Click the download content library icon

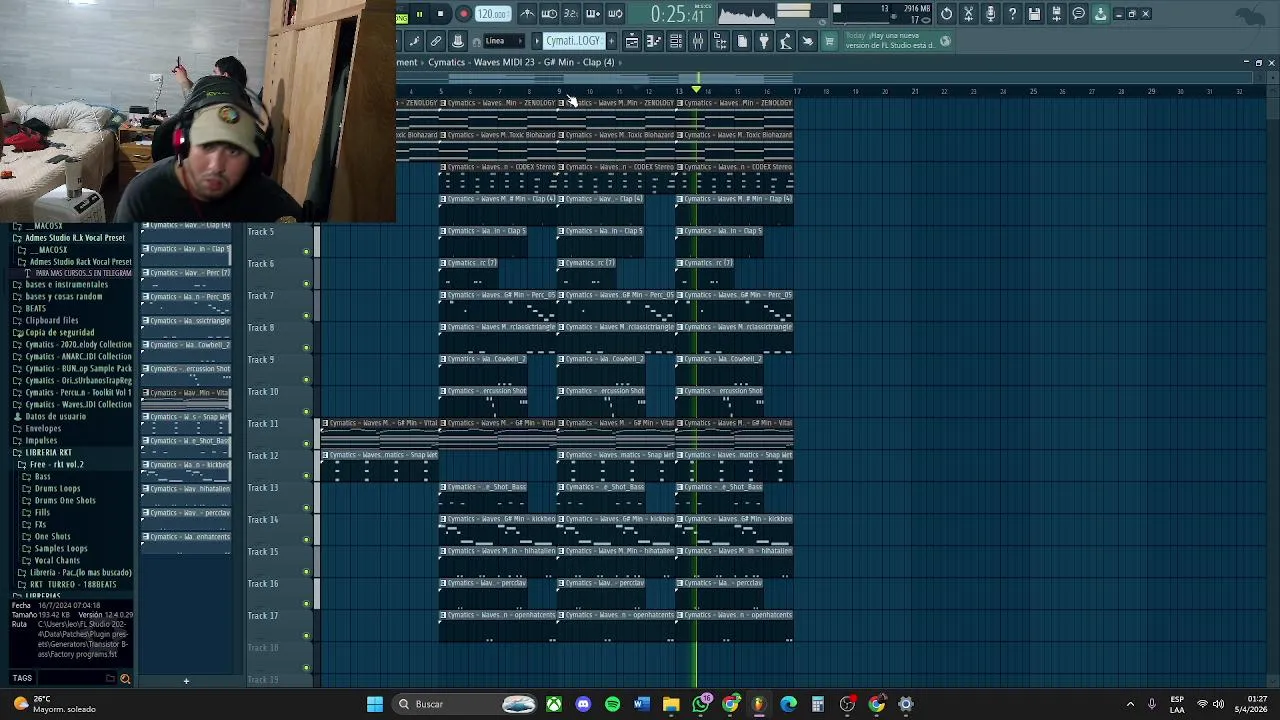[x=1100, y=14]
